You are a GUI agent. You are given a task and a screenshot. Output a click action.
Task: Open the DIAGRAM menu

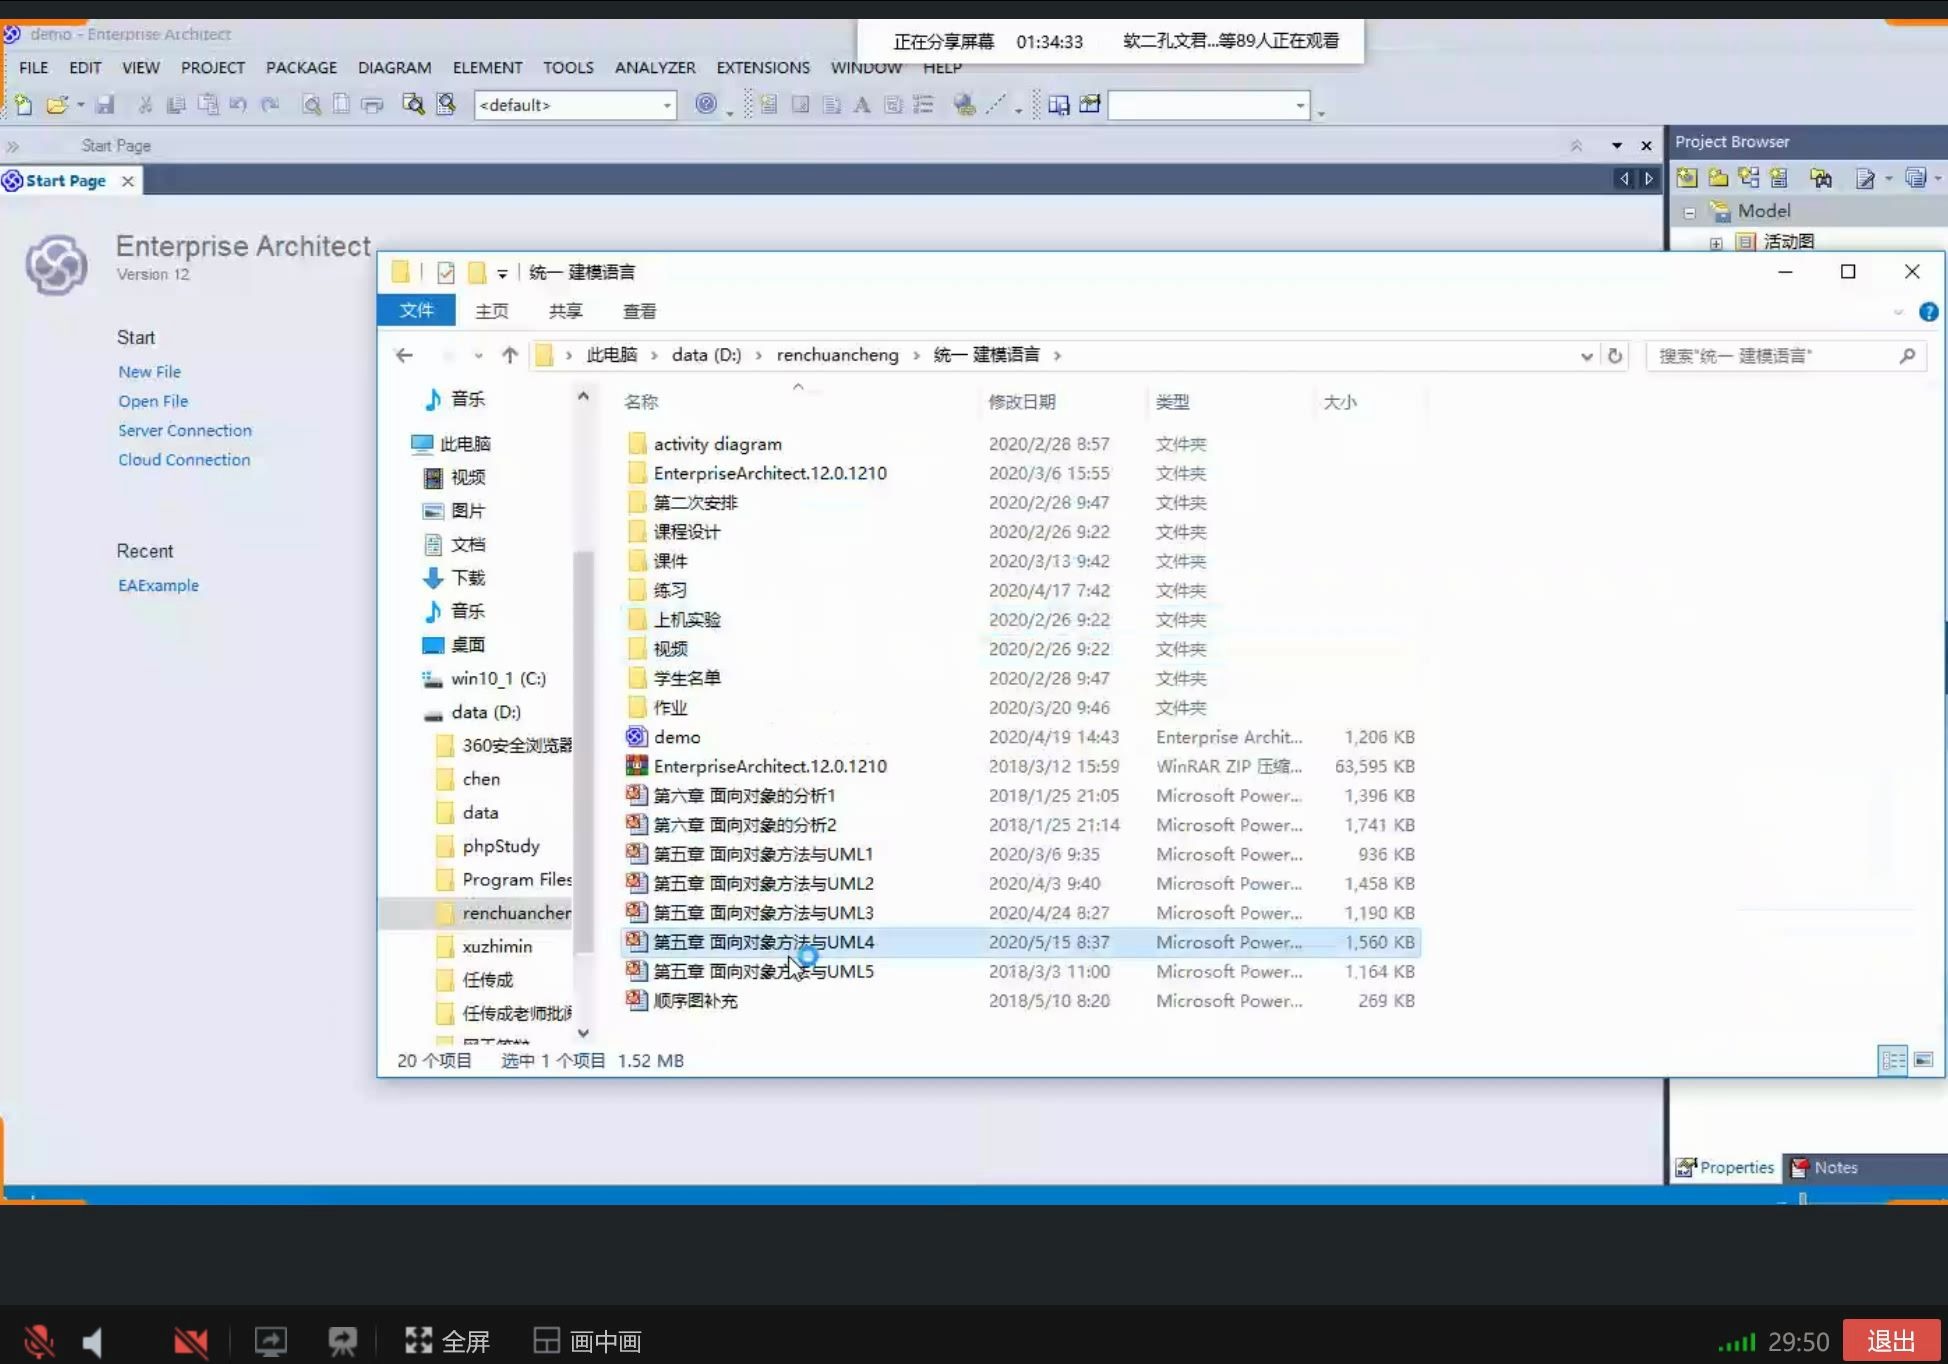[394, 67]
